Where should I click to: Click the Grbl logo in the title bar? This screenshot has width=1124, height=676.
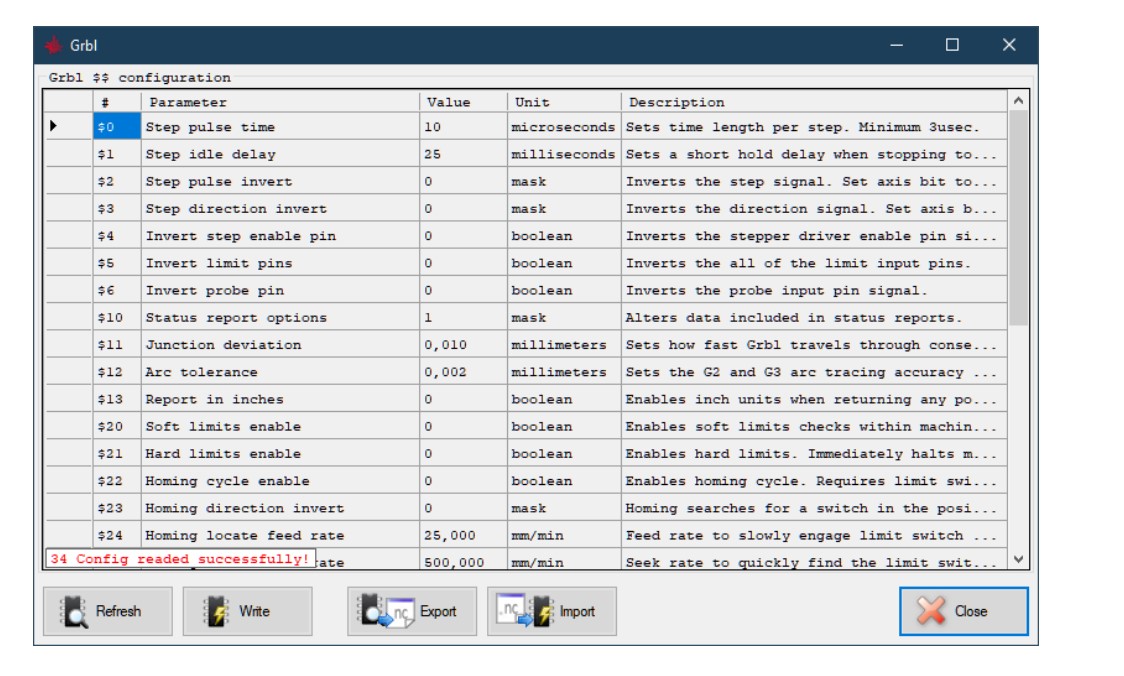pos(54,45)
